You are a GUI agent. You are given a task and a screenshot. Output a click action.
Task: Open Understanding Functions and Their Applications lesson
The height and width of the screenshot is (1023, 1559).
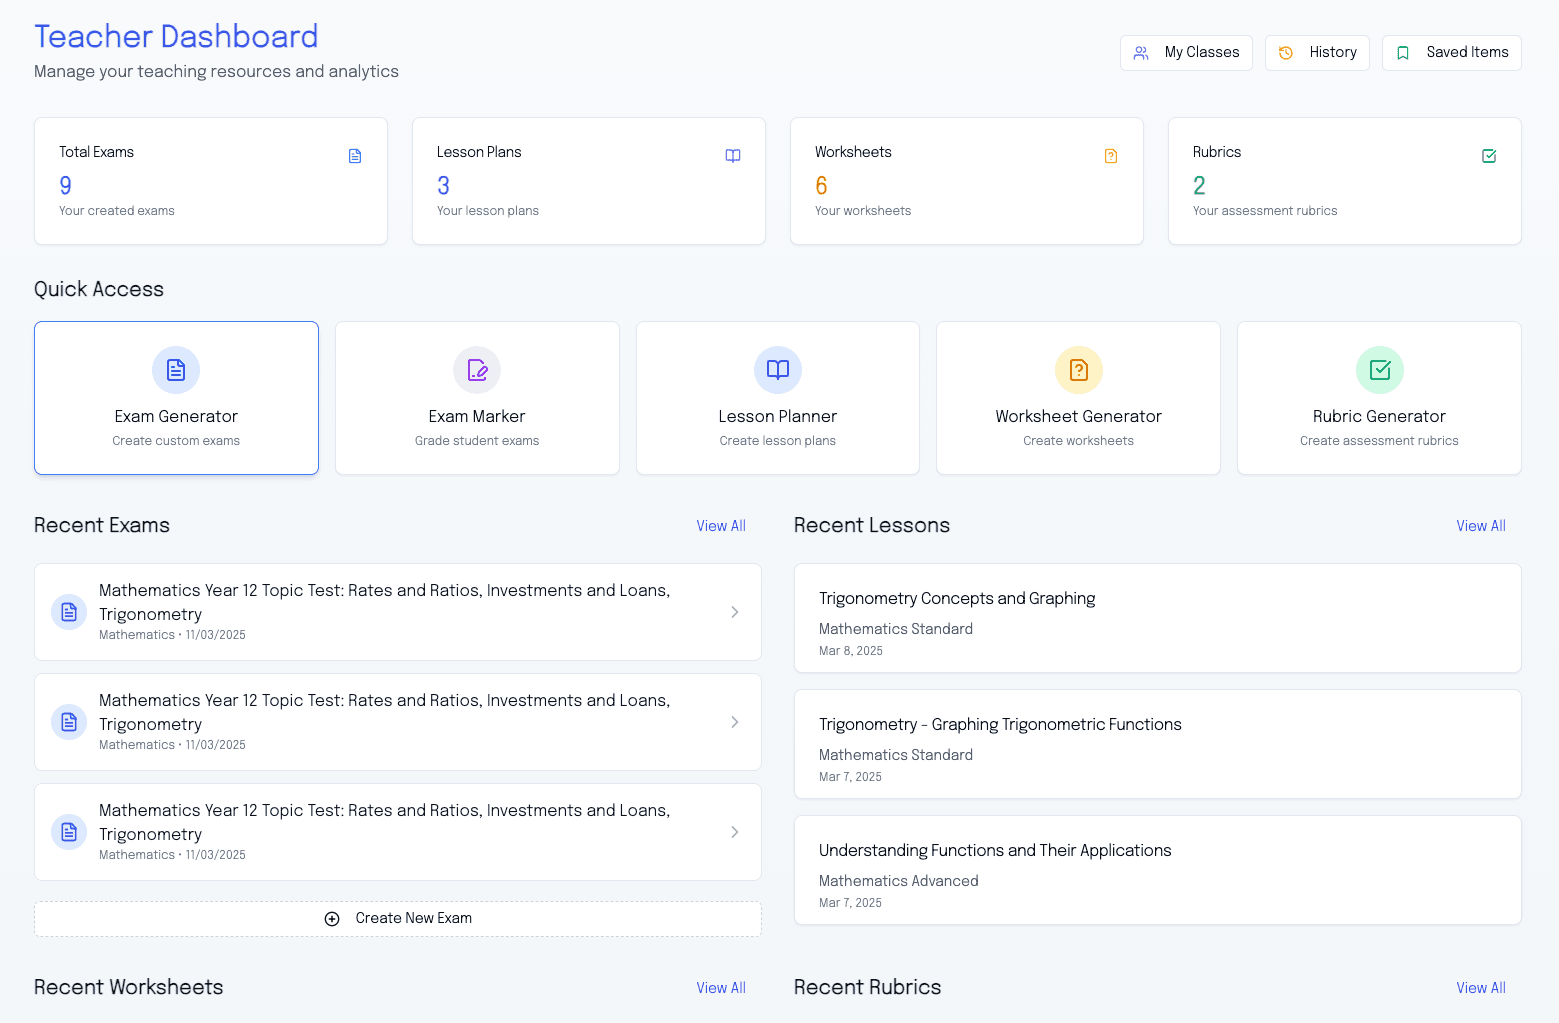point(1157,870)
